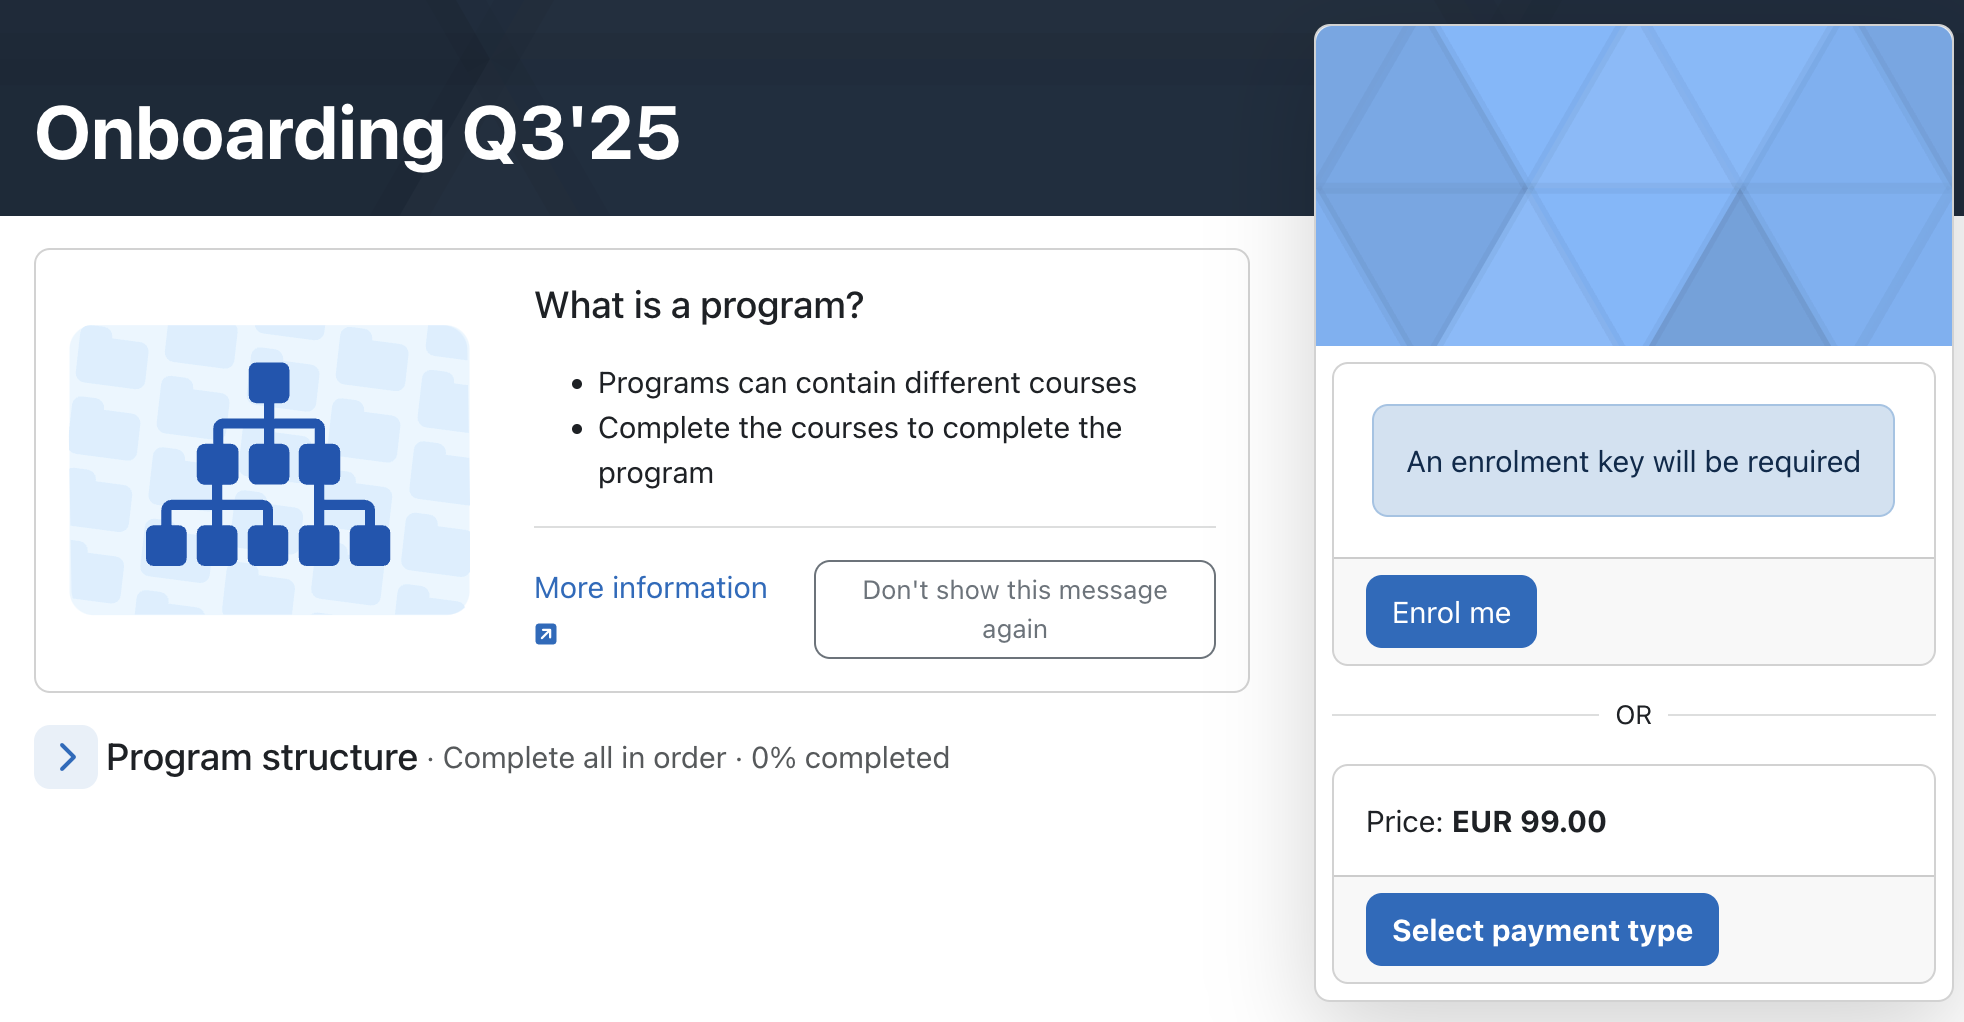
Task: Click the Onboarding Q3'25 page title
Action: (357, 133)
